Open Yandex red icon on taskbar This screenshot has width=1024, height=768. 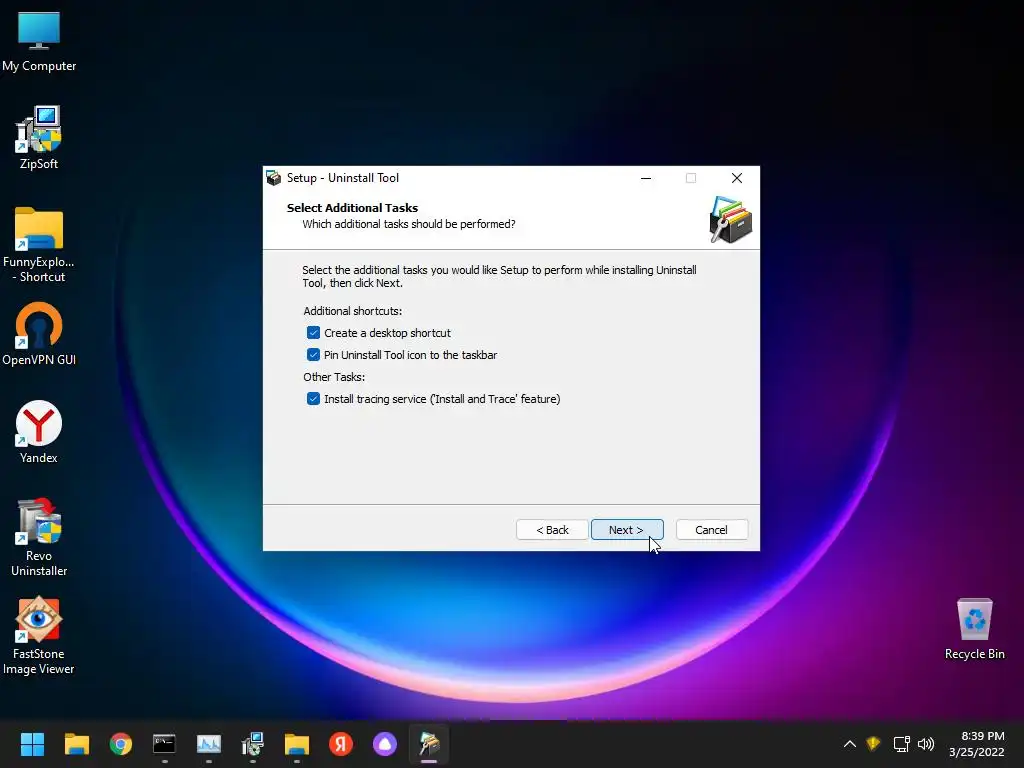tap(341, 744)
